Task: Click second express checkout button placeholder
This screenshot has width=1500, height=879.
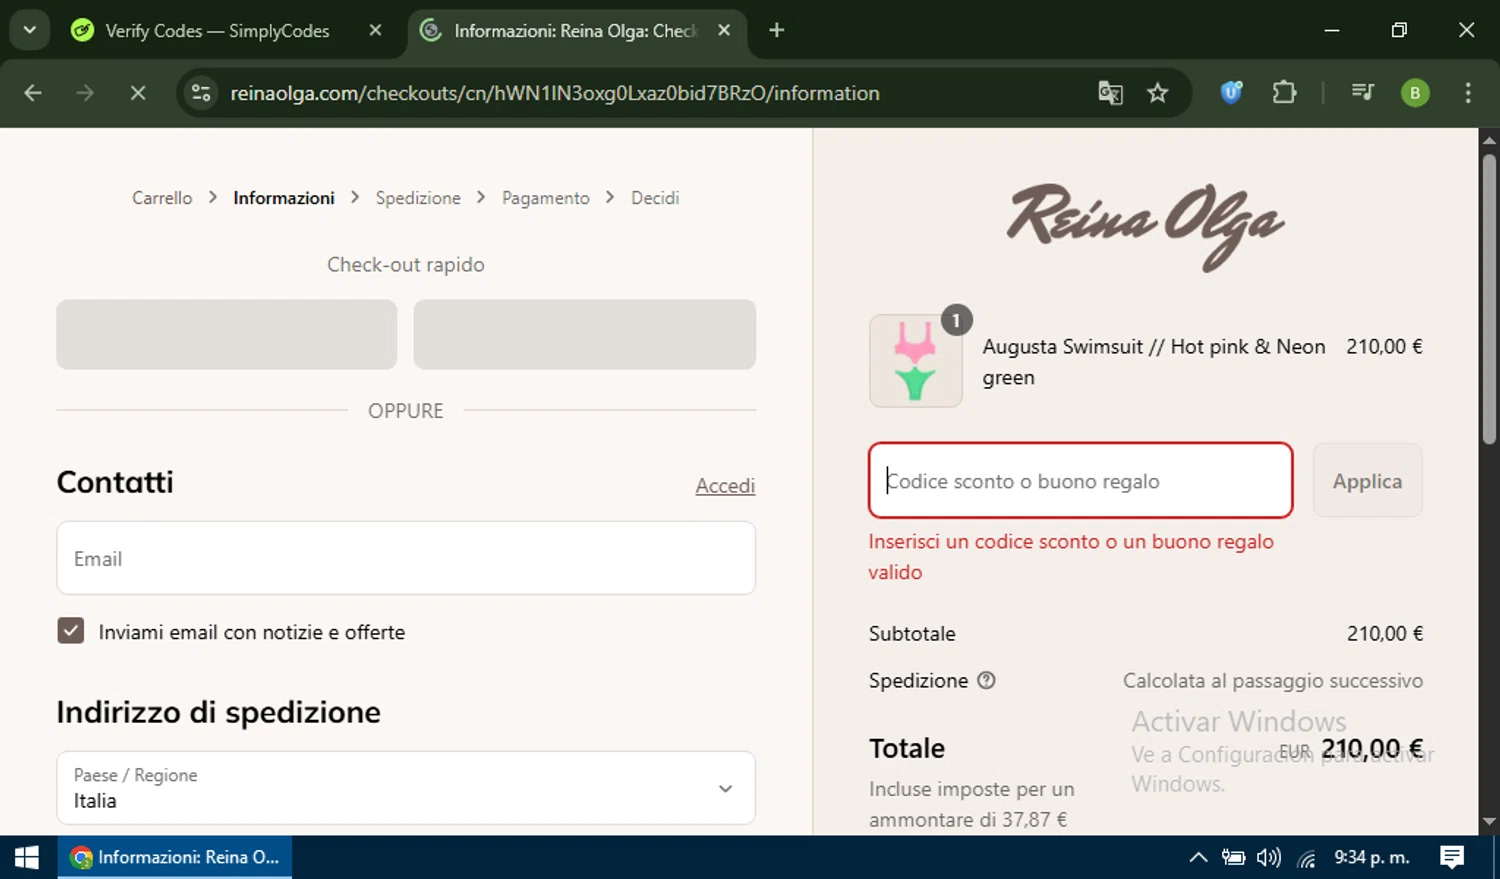Action: (x=585, y=334)
